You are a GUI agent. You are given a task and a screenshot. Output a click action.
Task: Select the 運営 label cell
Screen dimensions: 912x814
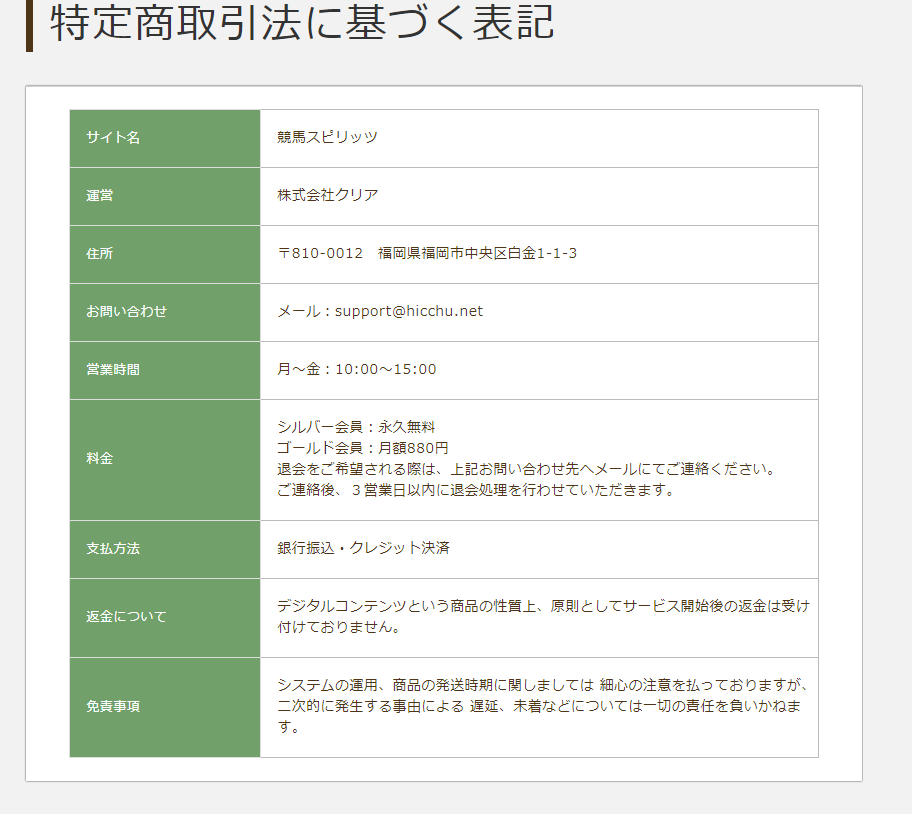coord(165,197)
